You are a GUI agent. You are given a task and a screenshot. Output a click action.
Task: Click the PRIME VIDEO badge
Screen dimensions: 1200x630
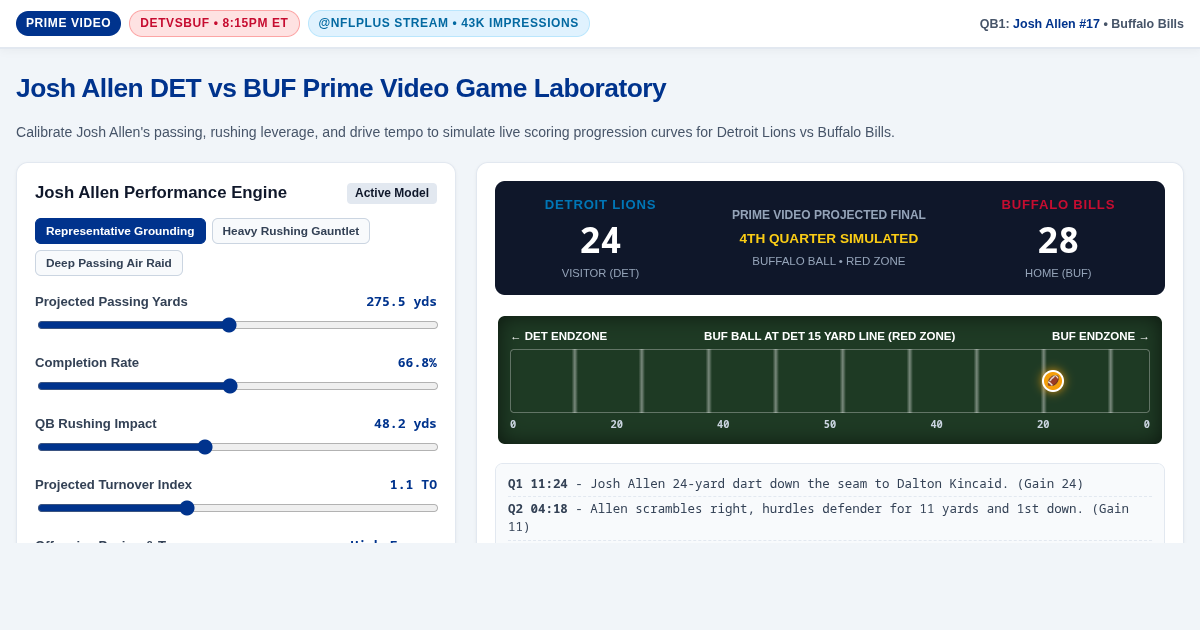pos(68,23)
